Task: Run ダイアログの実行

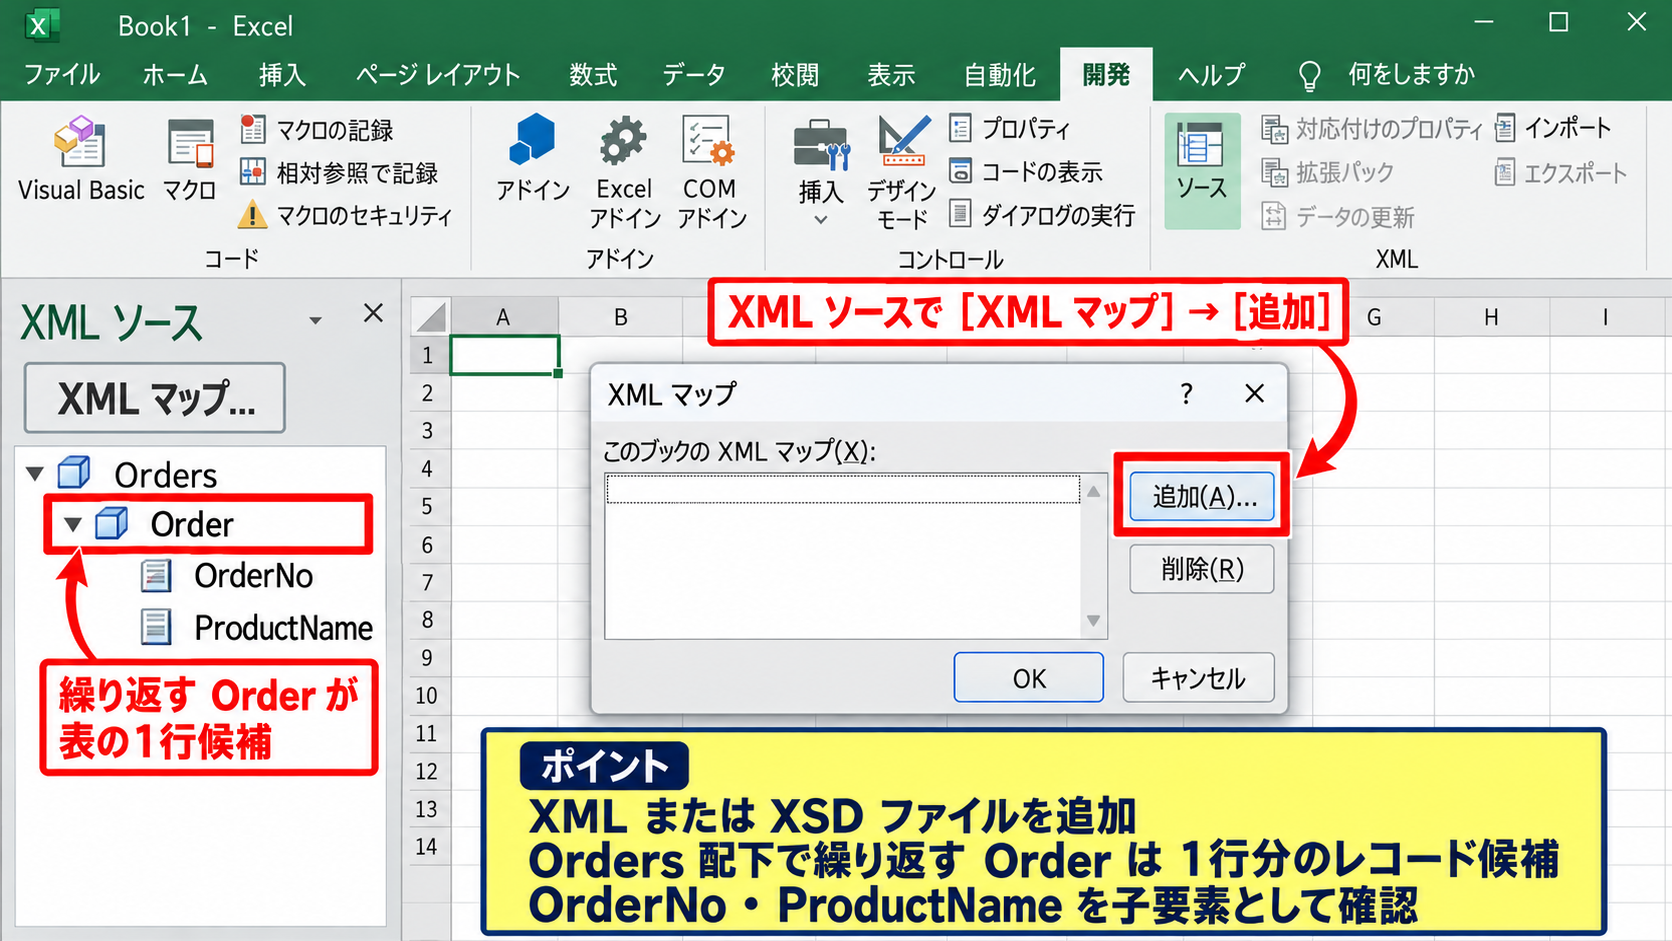Action: 1042,214
